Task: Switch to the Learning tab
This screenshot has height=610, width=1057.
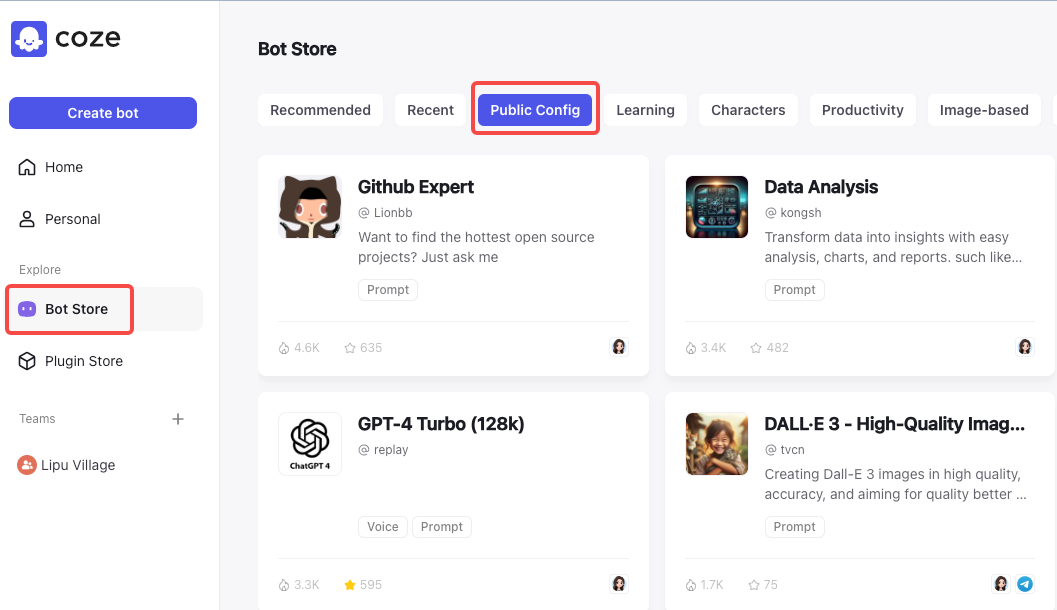Action: coord(645,110)
